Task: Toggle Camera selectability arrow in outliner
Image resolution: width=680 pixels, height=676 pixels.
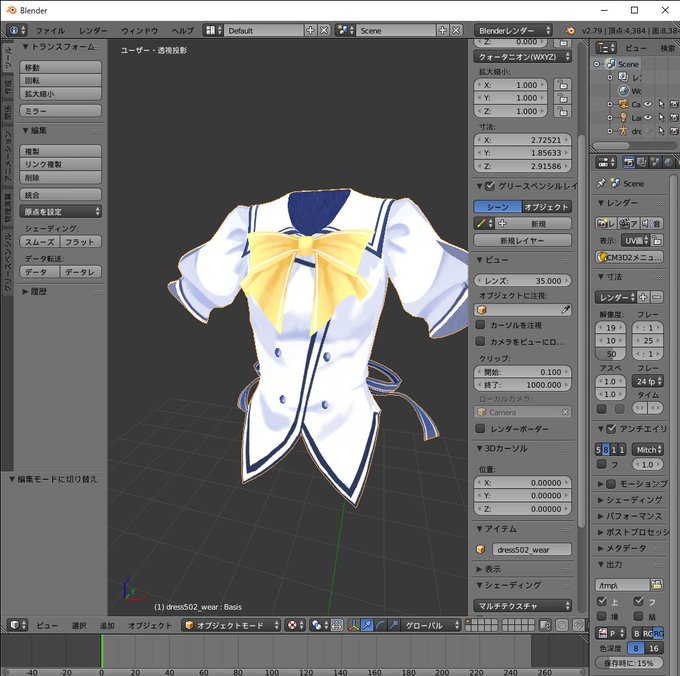Action: pyautogui.click(x=661, y=104)
